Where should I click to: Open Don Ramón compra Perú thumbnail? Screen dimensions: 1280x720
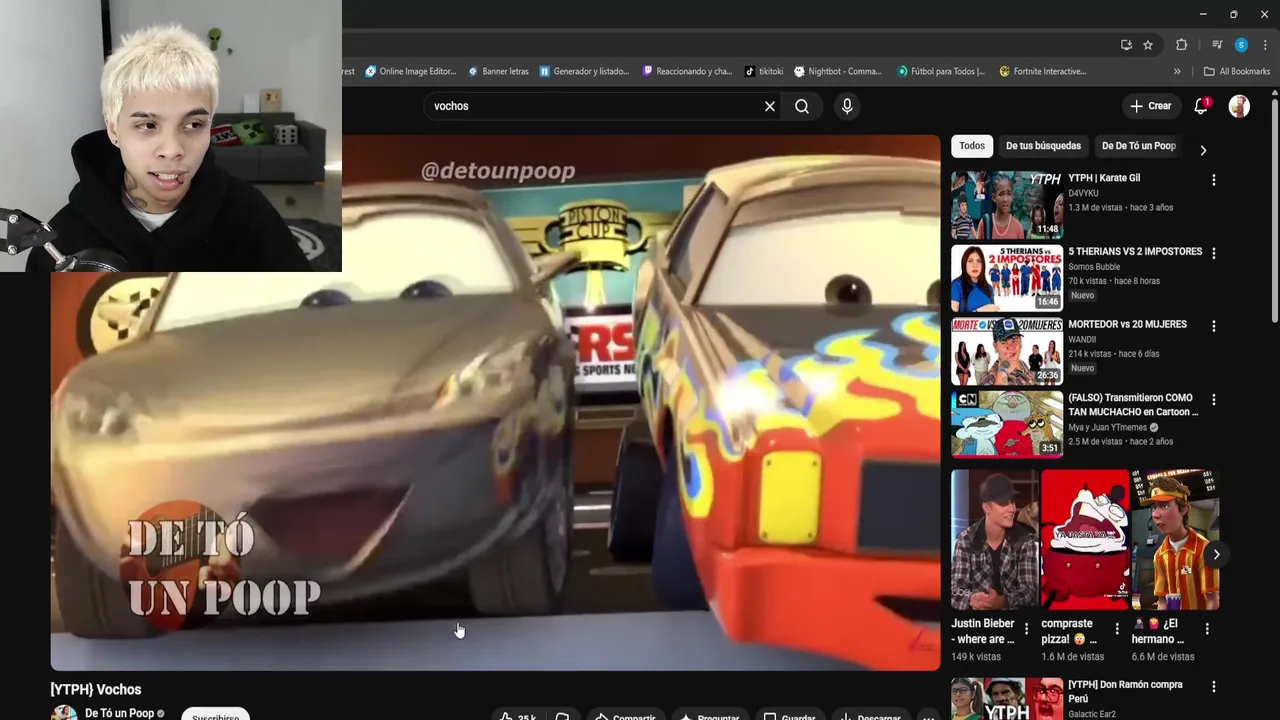tap(1007, 699)
